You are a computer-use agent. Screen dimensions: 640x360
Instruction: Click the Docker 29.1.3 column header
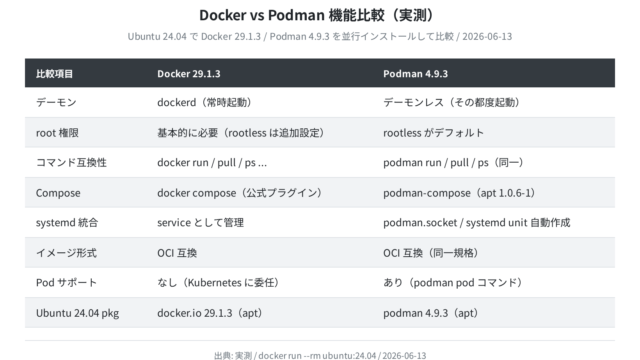pos(189,73)
